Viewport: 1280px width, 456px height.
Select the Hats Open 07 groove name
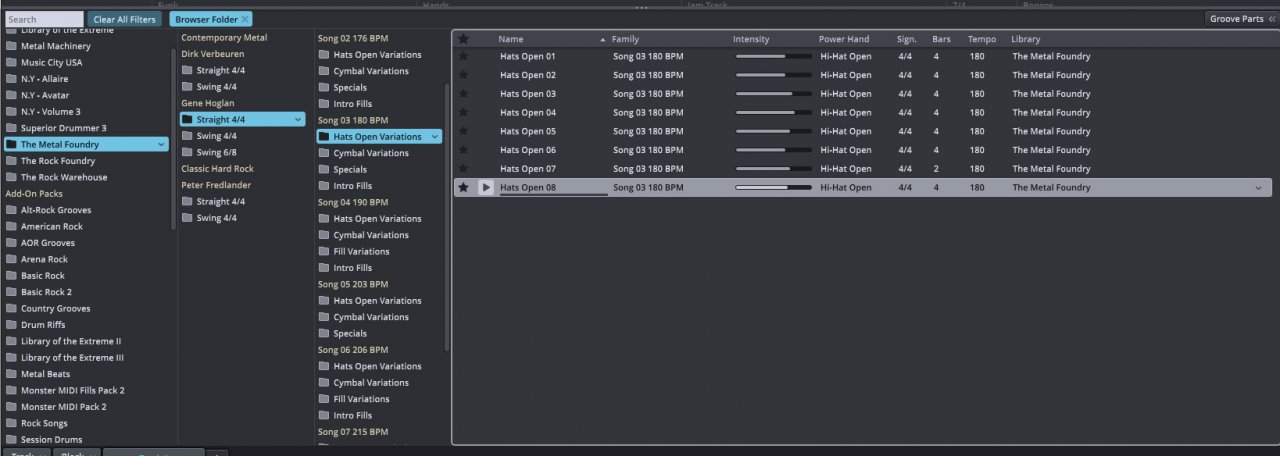pyautogui.click(x=528, y=169)
